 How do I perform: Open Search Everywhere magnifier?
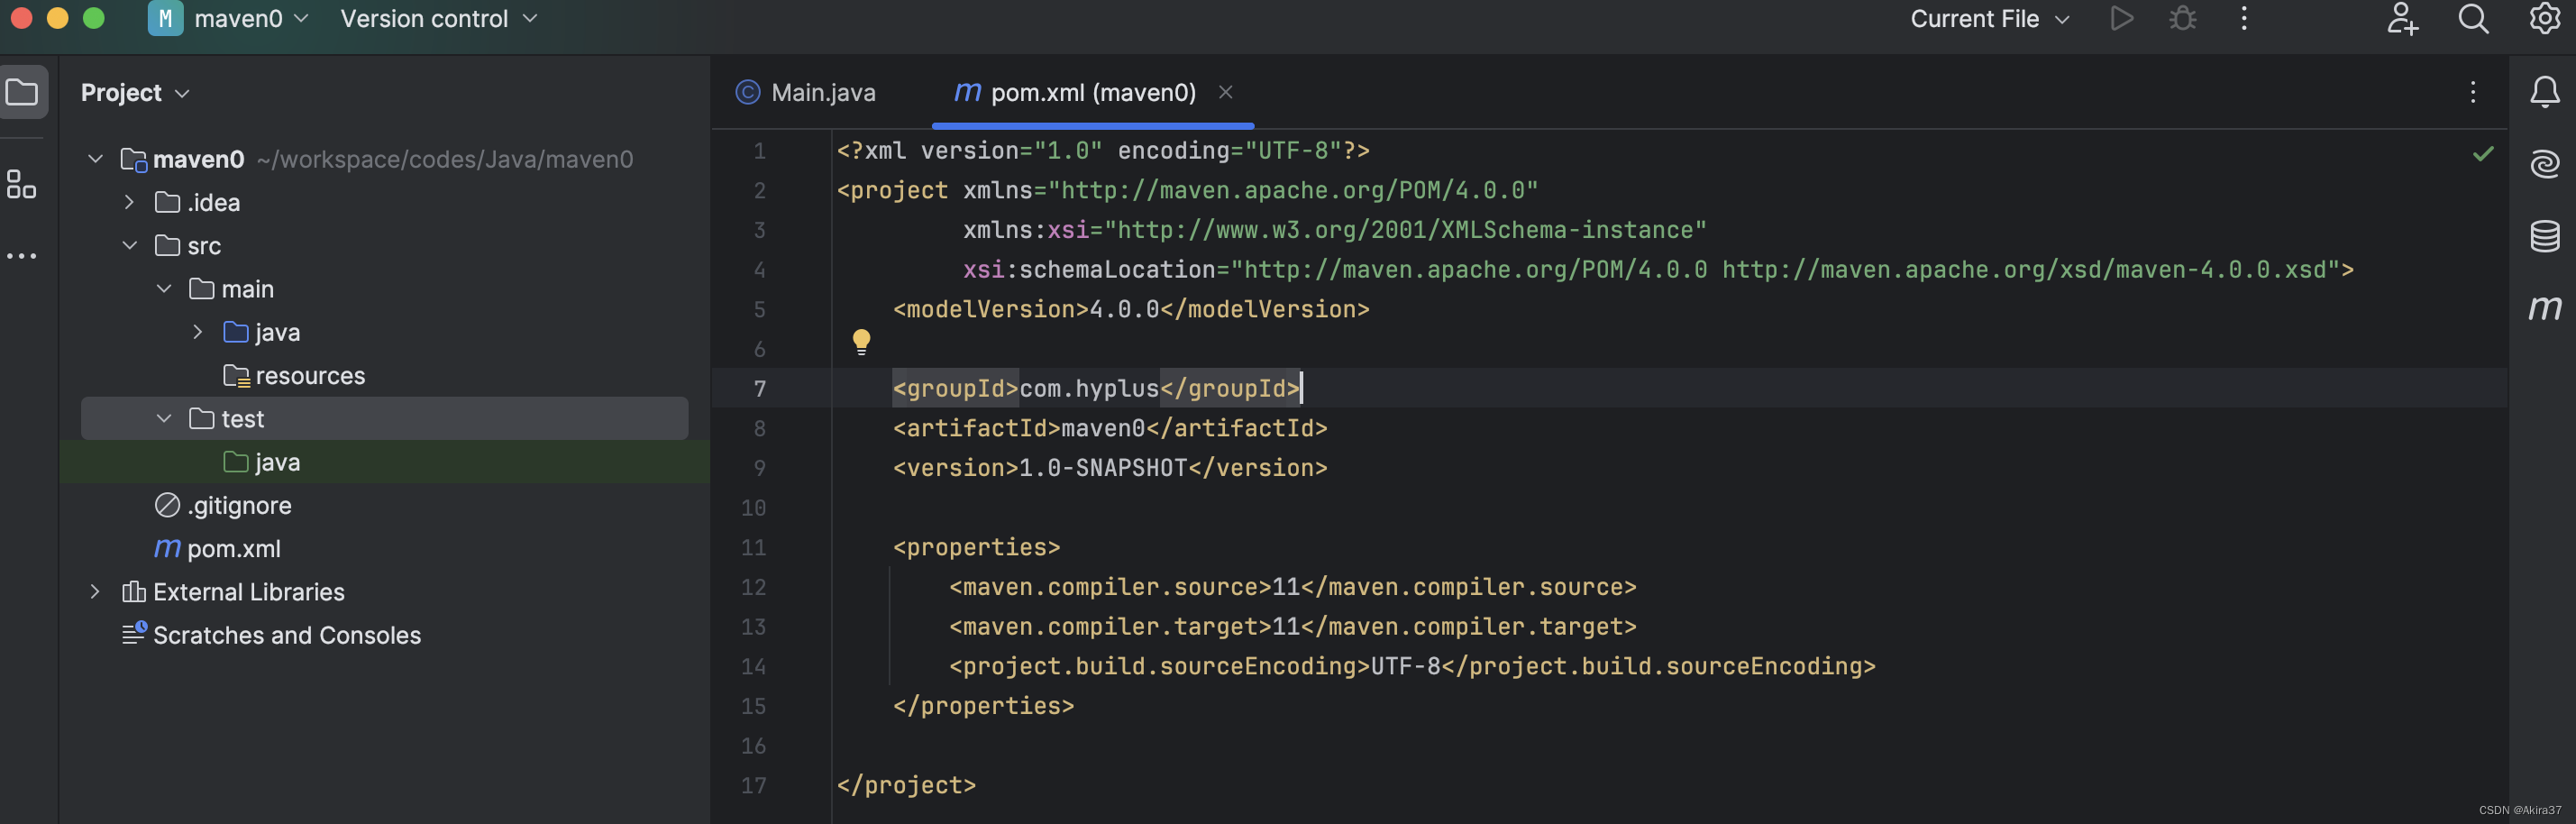click(2473, 19)
